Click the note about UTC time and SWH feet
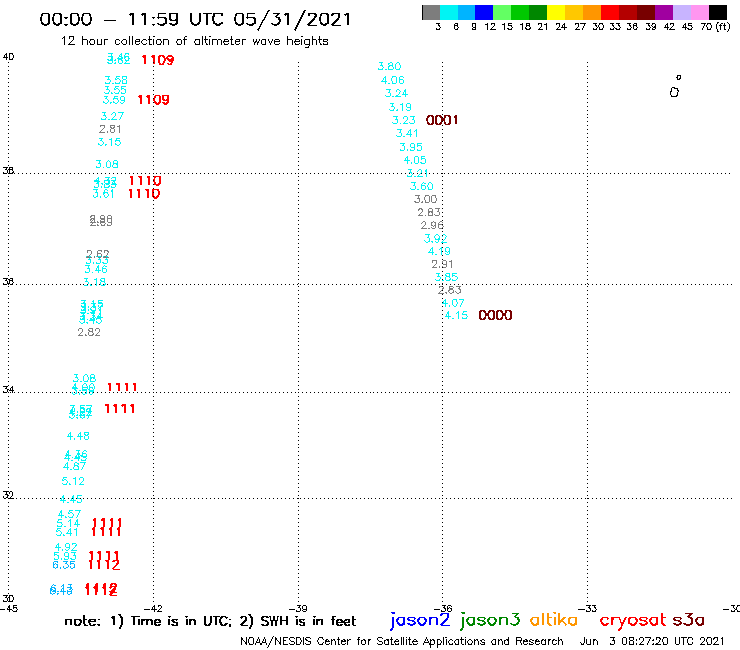740x650 pixels. click(x=210, y=621)
